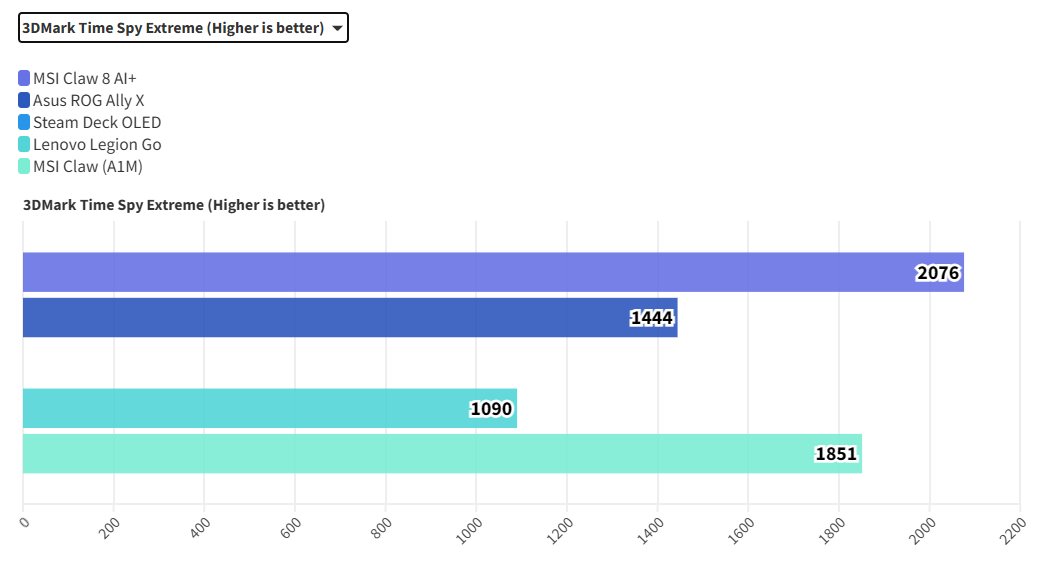The image size is (1042, 563).
Task: Click the chart title above the bars
Action: tap(174, 205)
